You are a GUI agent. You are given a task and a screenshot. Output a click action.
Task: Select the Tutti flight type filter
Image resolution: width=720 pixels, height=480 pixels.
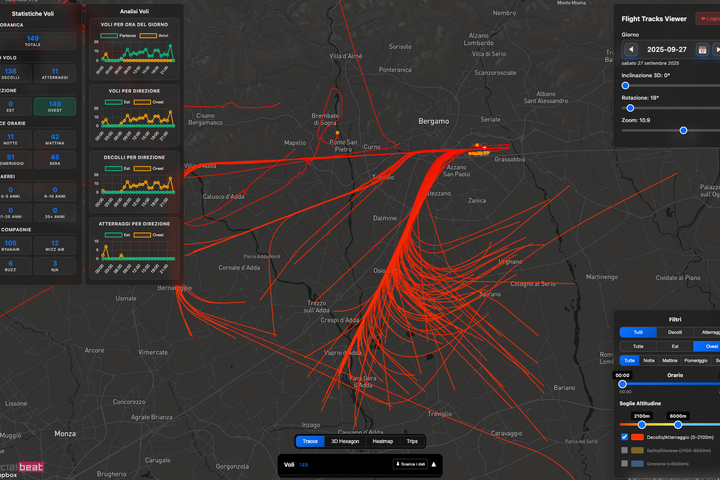638,332
